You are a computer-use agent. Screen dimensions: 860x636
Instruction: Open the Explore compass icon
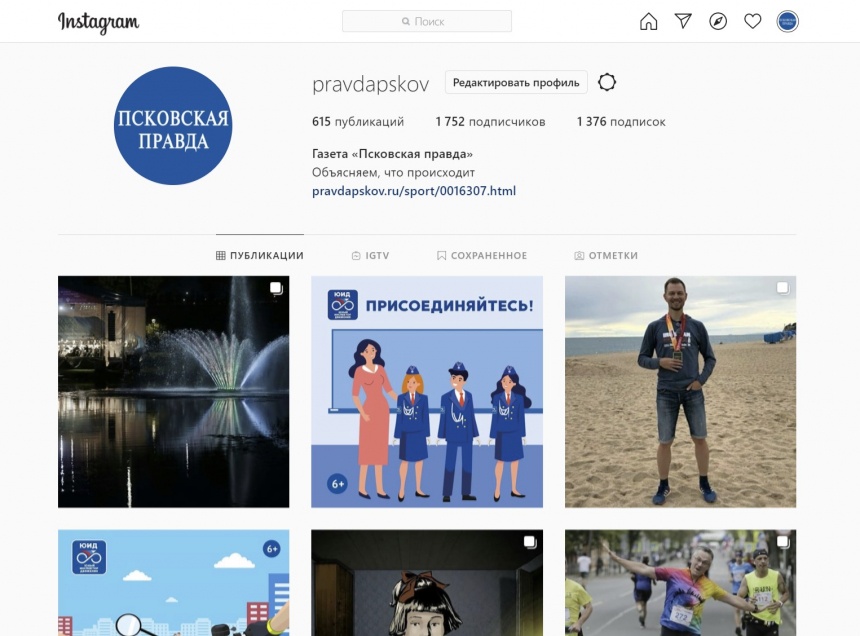(x=718, y=21)
